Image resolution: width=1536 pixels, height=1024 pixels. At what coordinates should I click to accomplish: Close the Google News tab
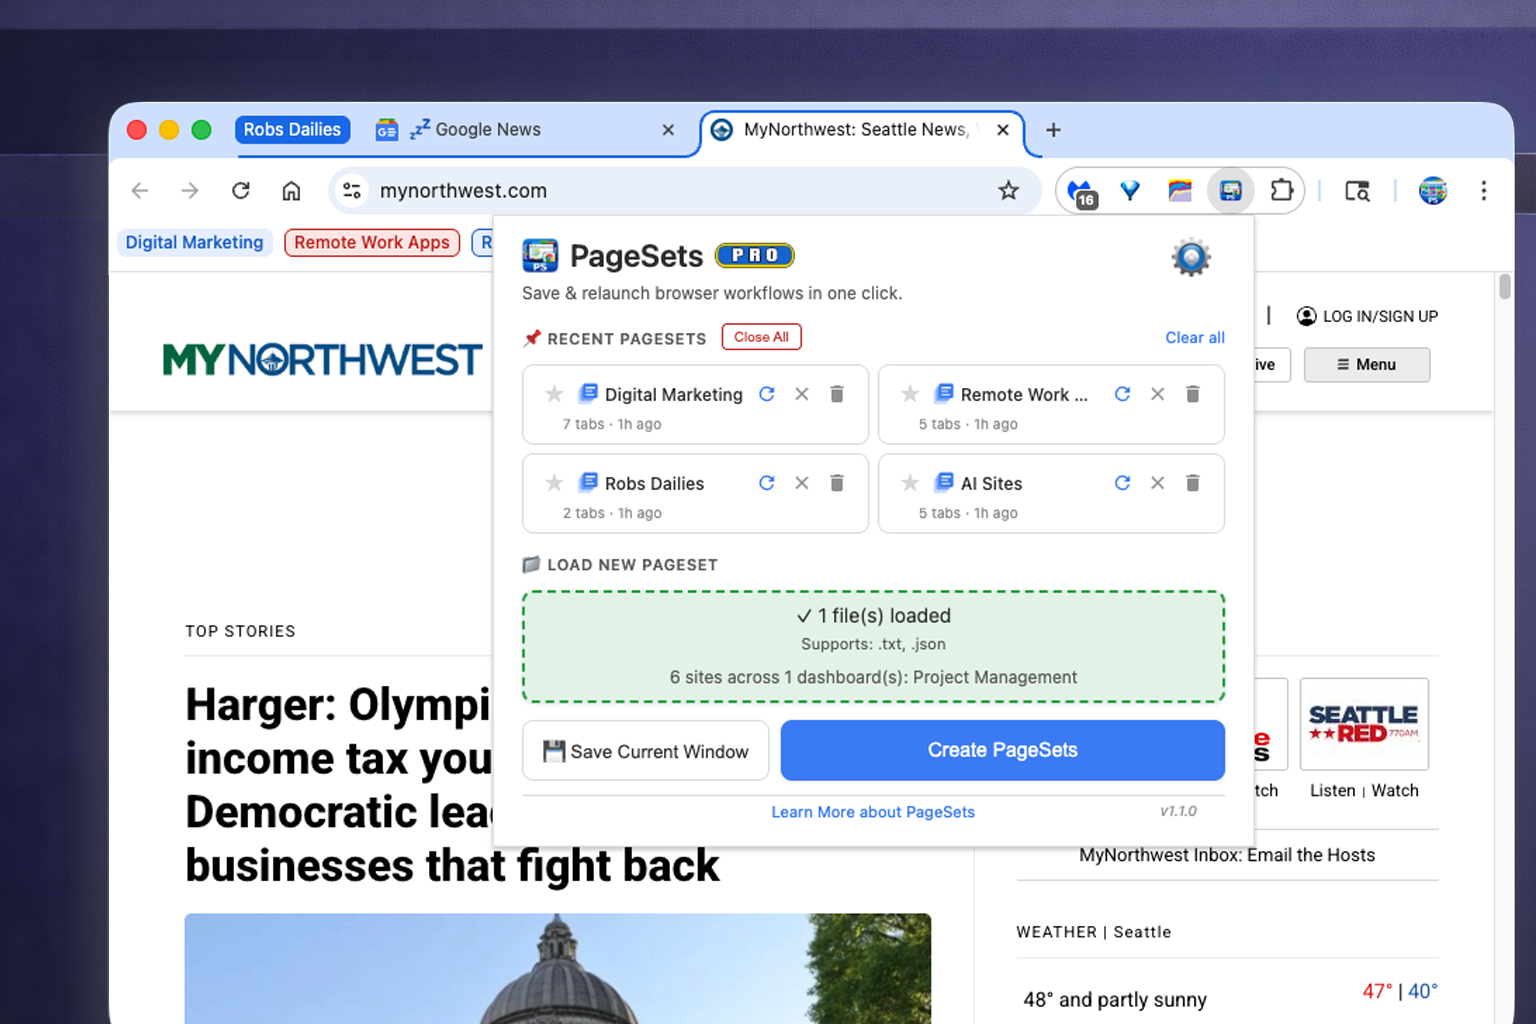point(668,130)
